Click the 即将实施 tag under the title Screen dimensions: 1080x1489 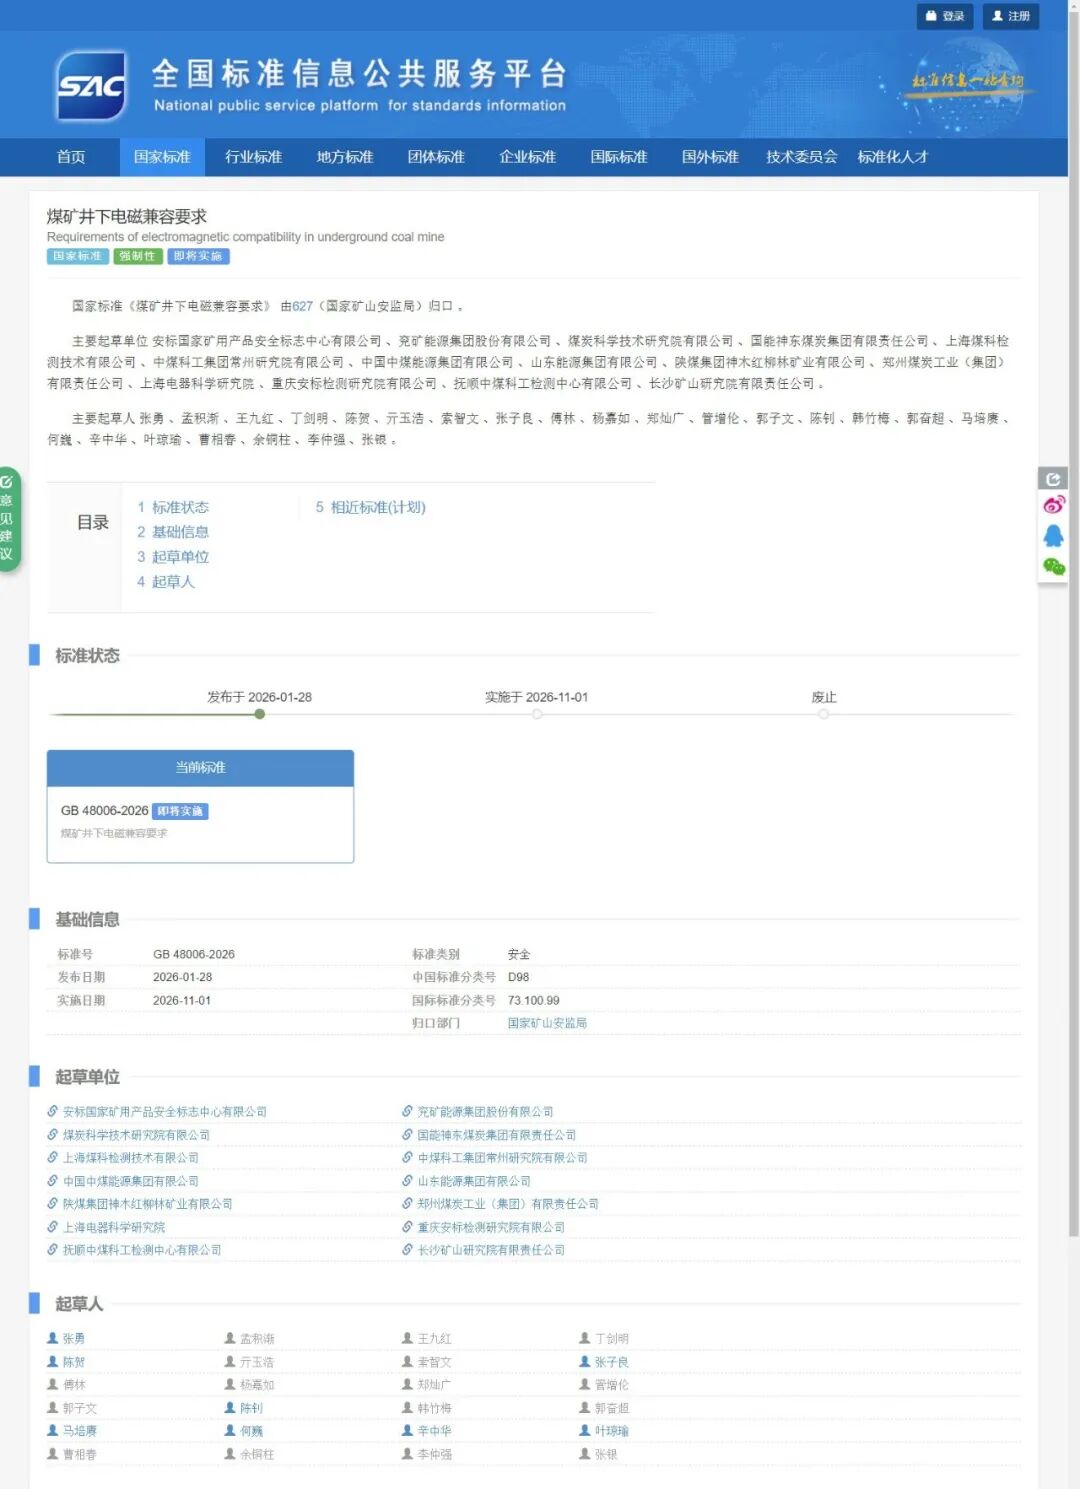click(x=198, y=256)
